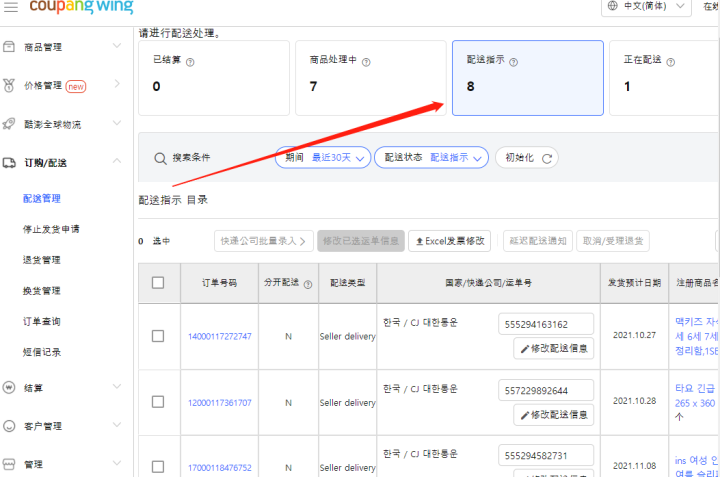Click help icon next to 配送指示

coord(514,62)
